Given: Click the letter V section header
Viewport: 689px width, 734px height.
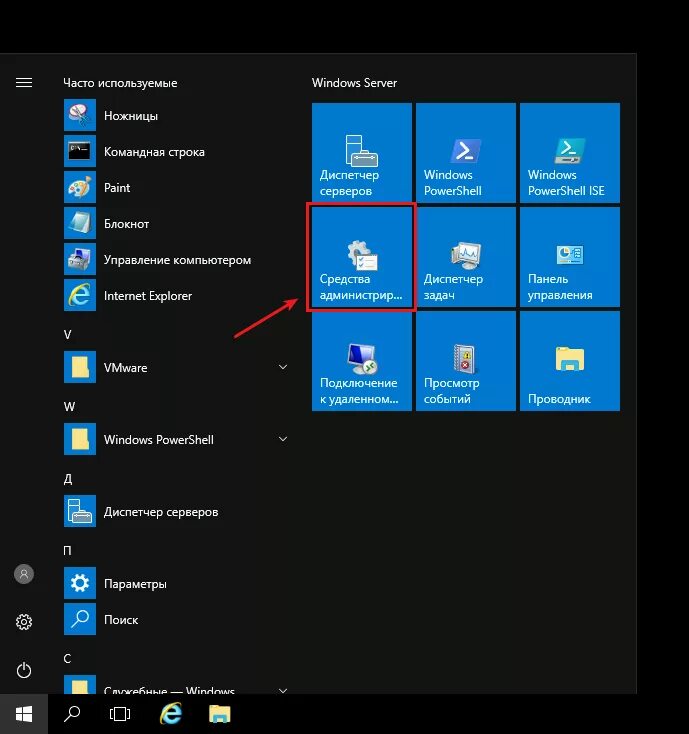Looking at the screenshot, I should 68,335.
